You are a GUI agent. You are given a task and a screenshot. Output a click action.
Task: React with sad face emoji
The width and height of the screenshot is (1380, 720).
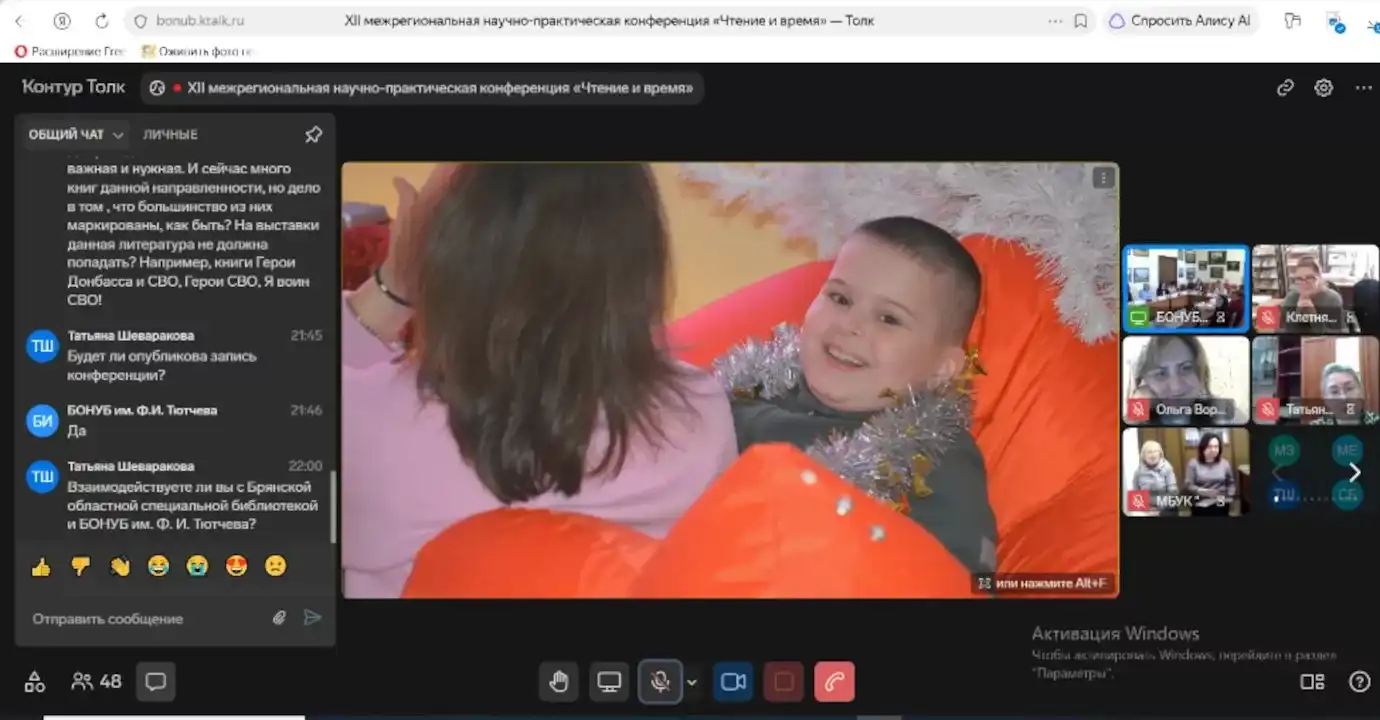[275, 566]
